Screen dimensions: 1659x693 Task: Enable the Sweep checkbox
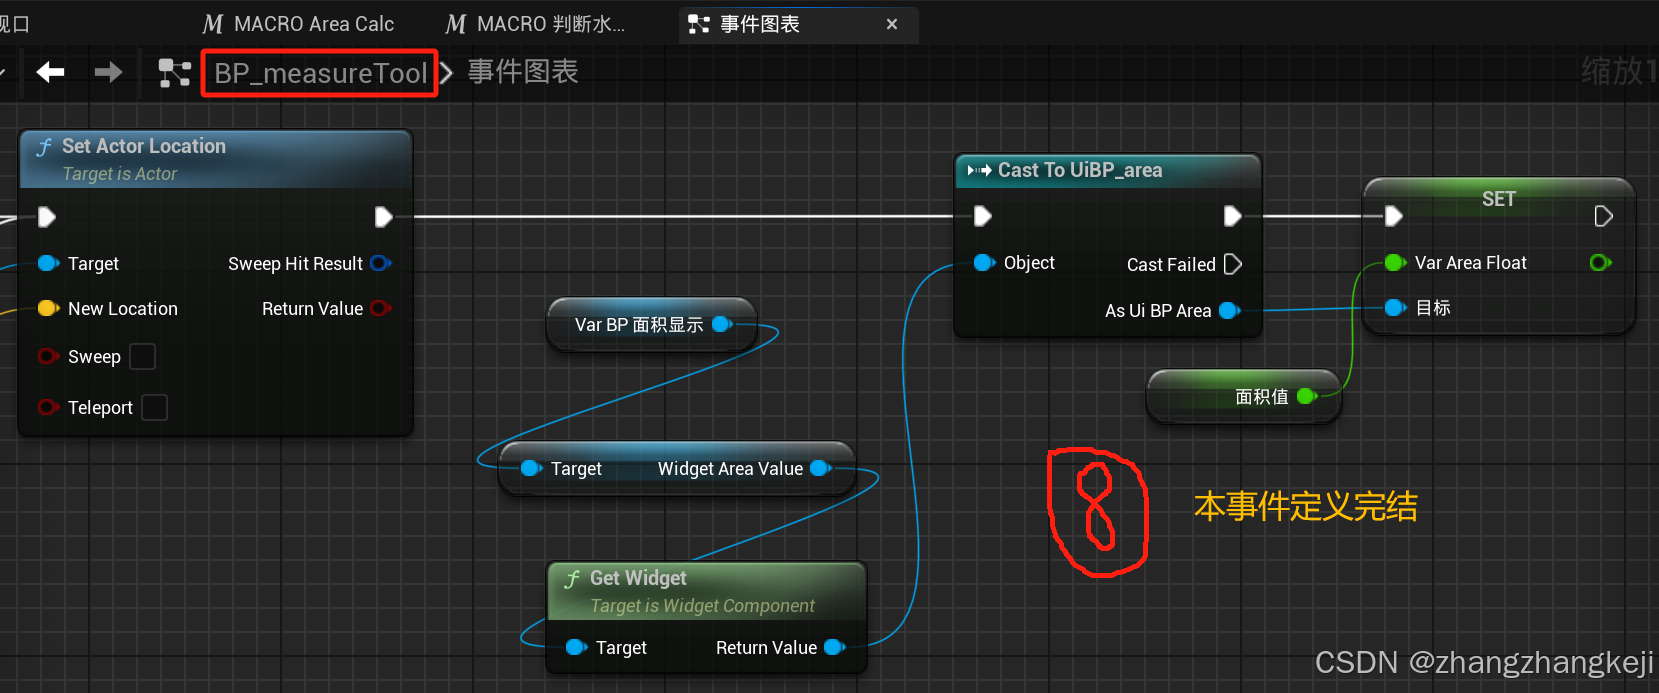143,357
